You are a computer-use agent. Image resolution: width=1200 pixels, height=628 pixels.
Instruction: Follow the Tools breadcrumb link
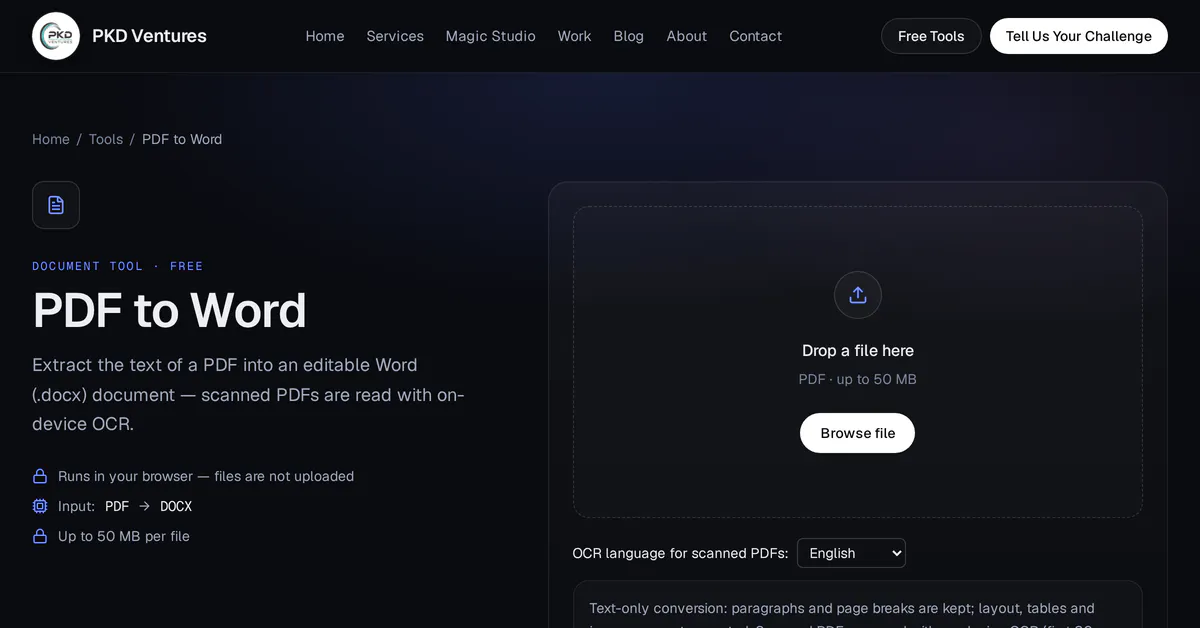coord(106,139)
